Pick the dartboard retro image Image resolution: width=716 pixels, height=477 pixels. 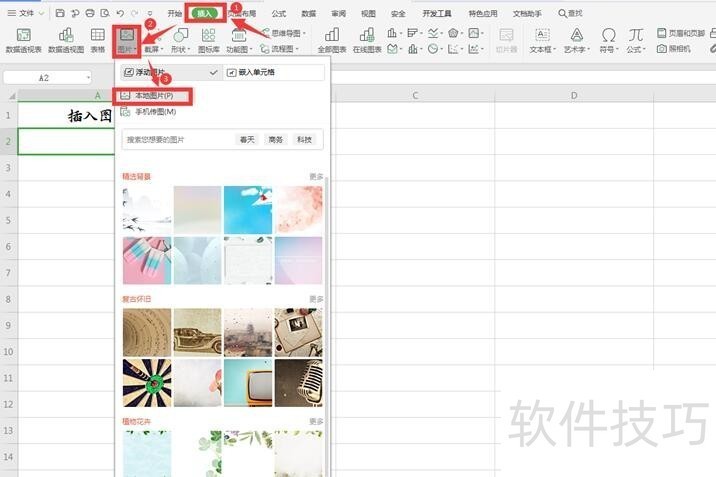pos(147,383)
